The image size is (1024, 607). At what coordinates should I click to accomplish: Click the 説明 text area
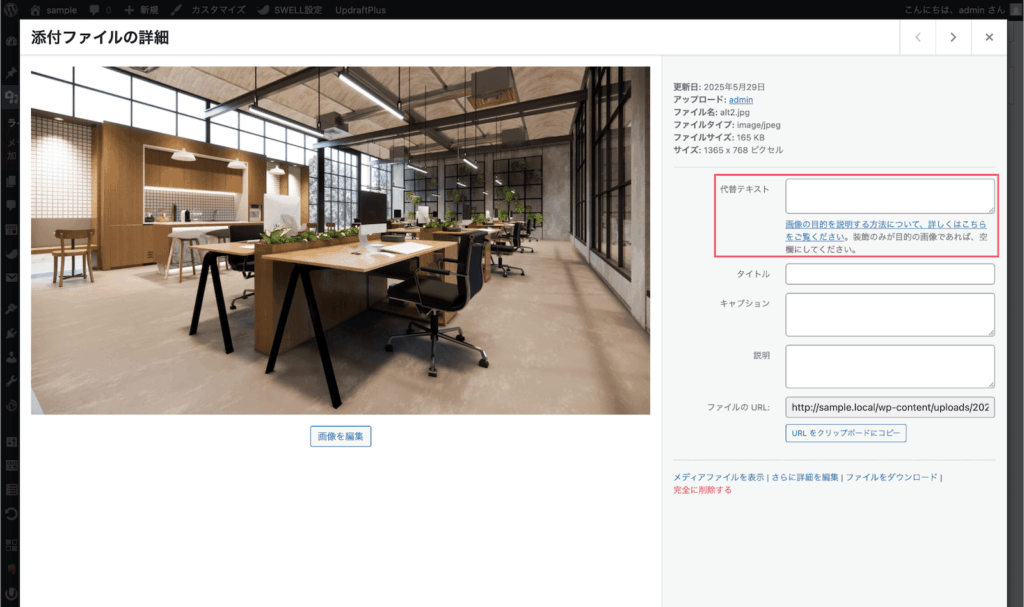[x=889, y=366]
